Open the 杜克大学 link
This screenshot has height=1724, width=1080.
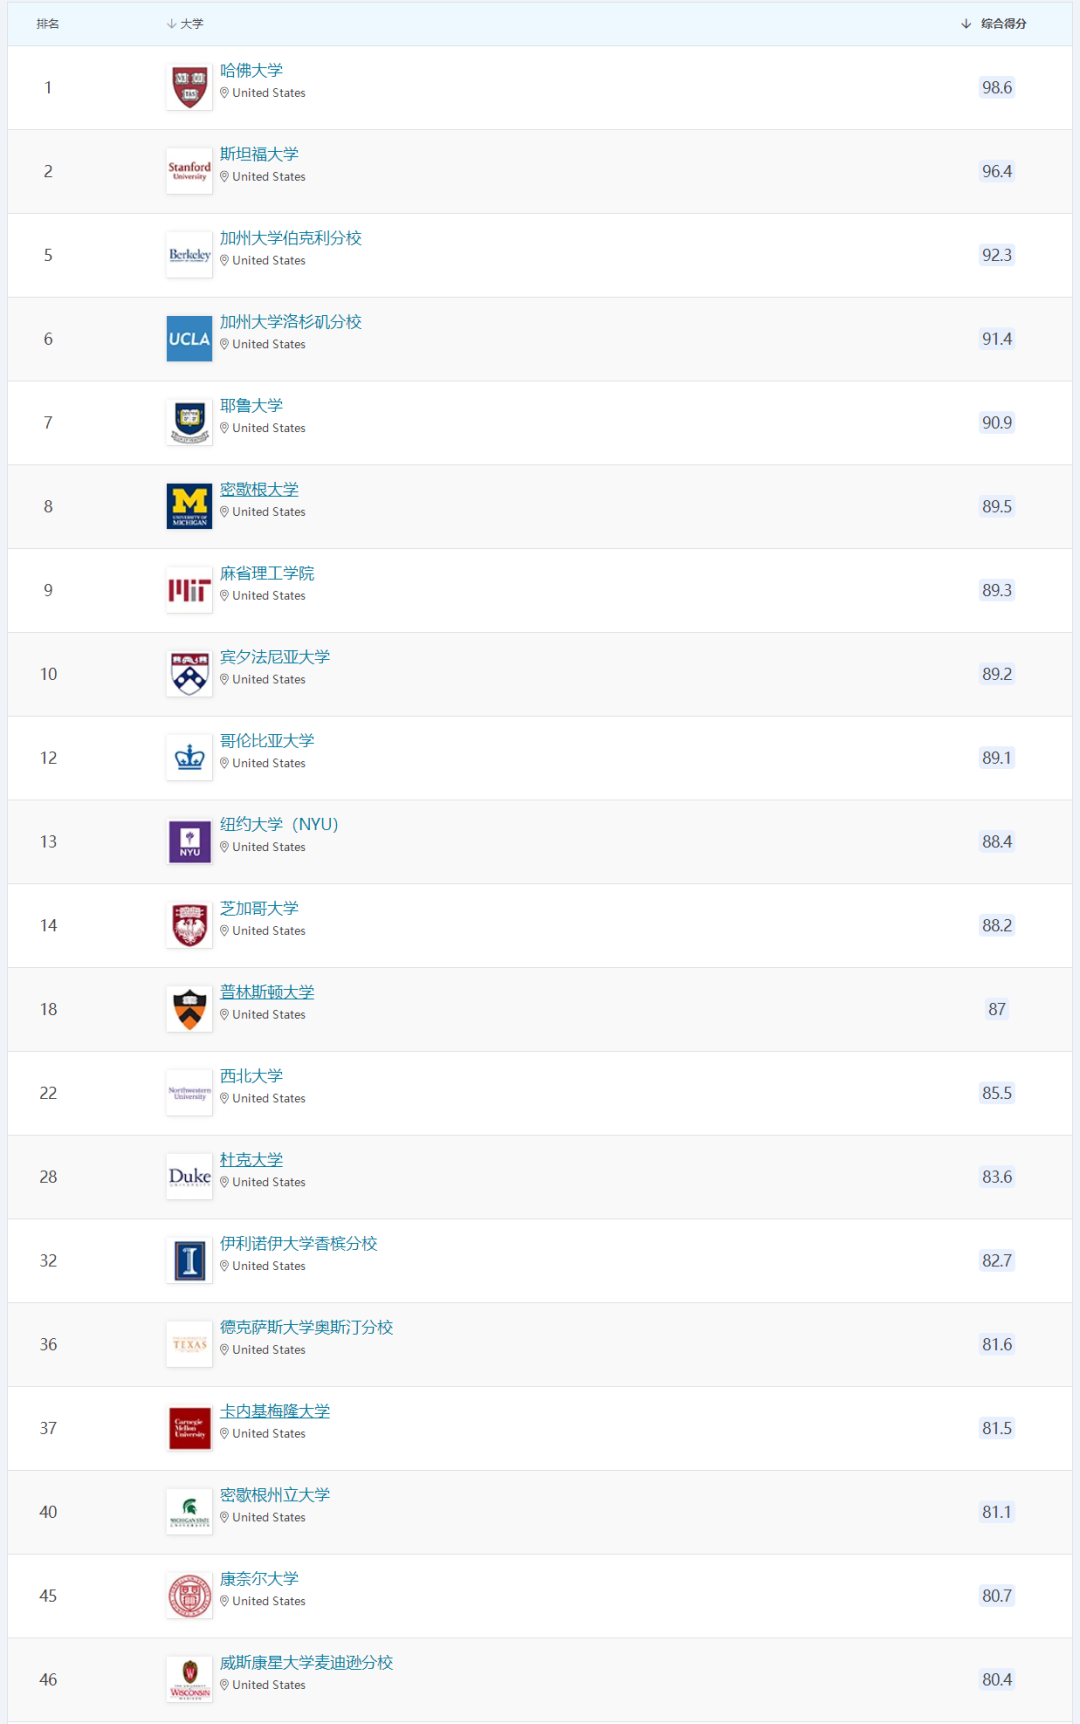pyautogui.click(x=251, y=1160)
